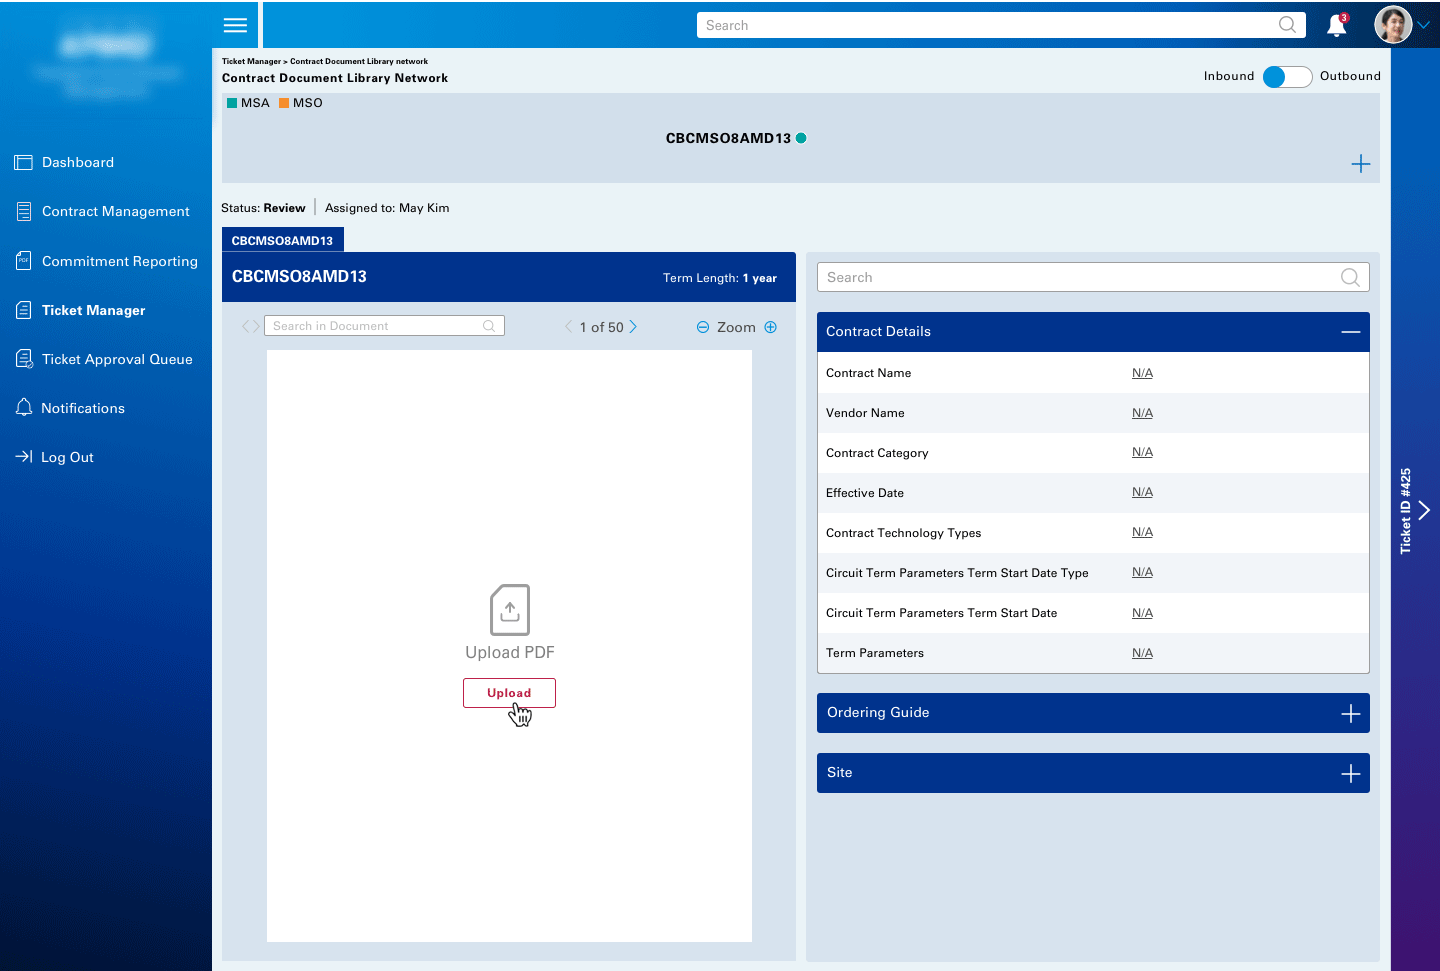Open the hamburger menu icon
This screenshot has width=1440, height=971.
[235, 25]
